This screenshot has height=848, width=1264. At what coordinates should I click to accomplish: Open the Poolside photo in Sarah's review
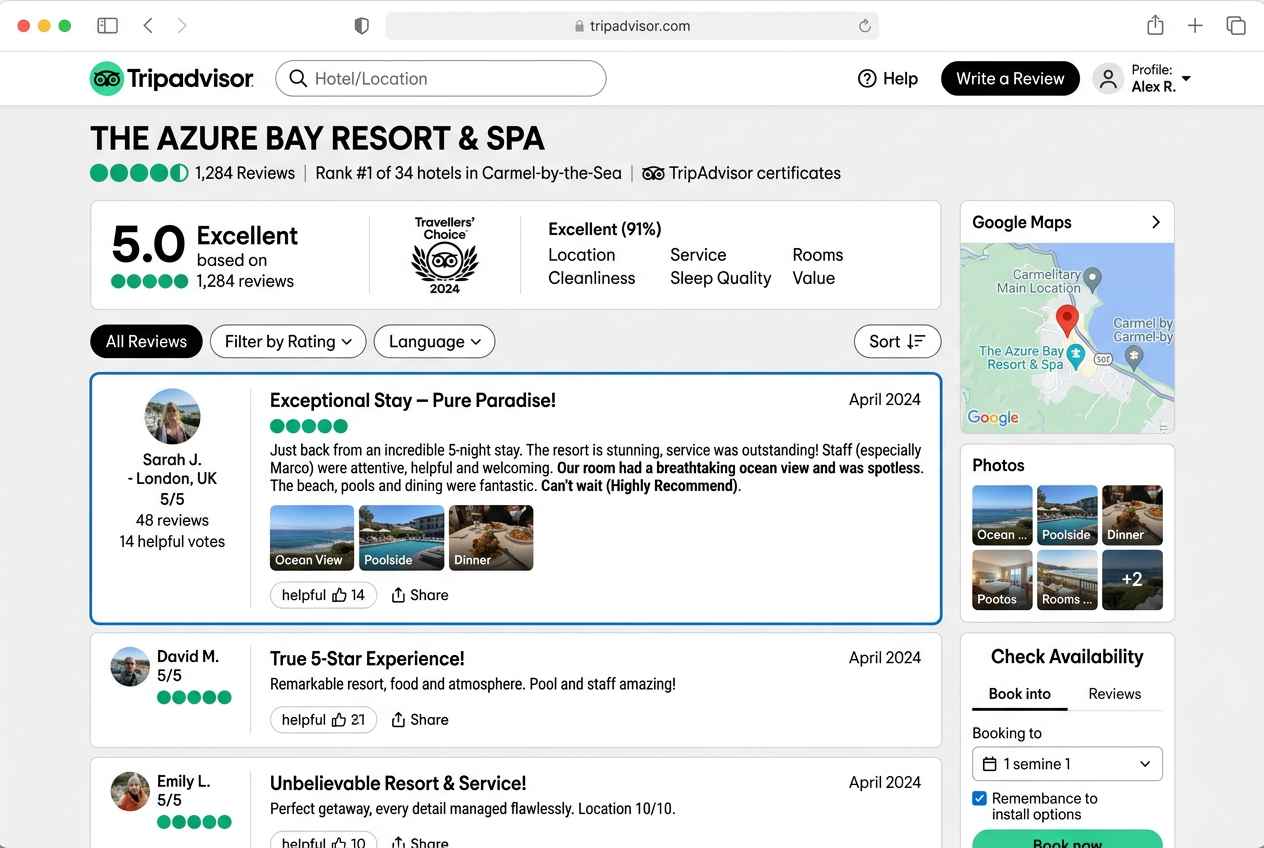[402, 538]
